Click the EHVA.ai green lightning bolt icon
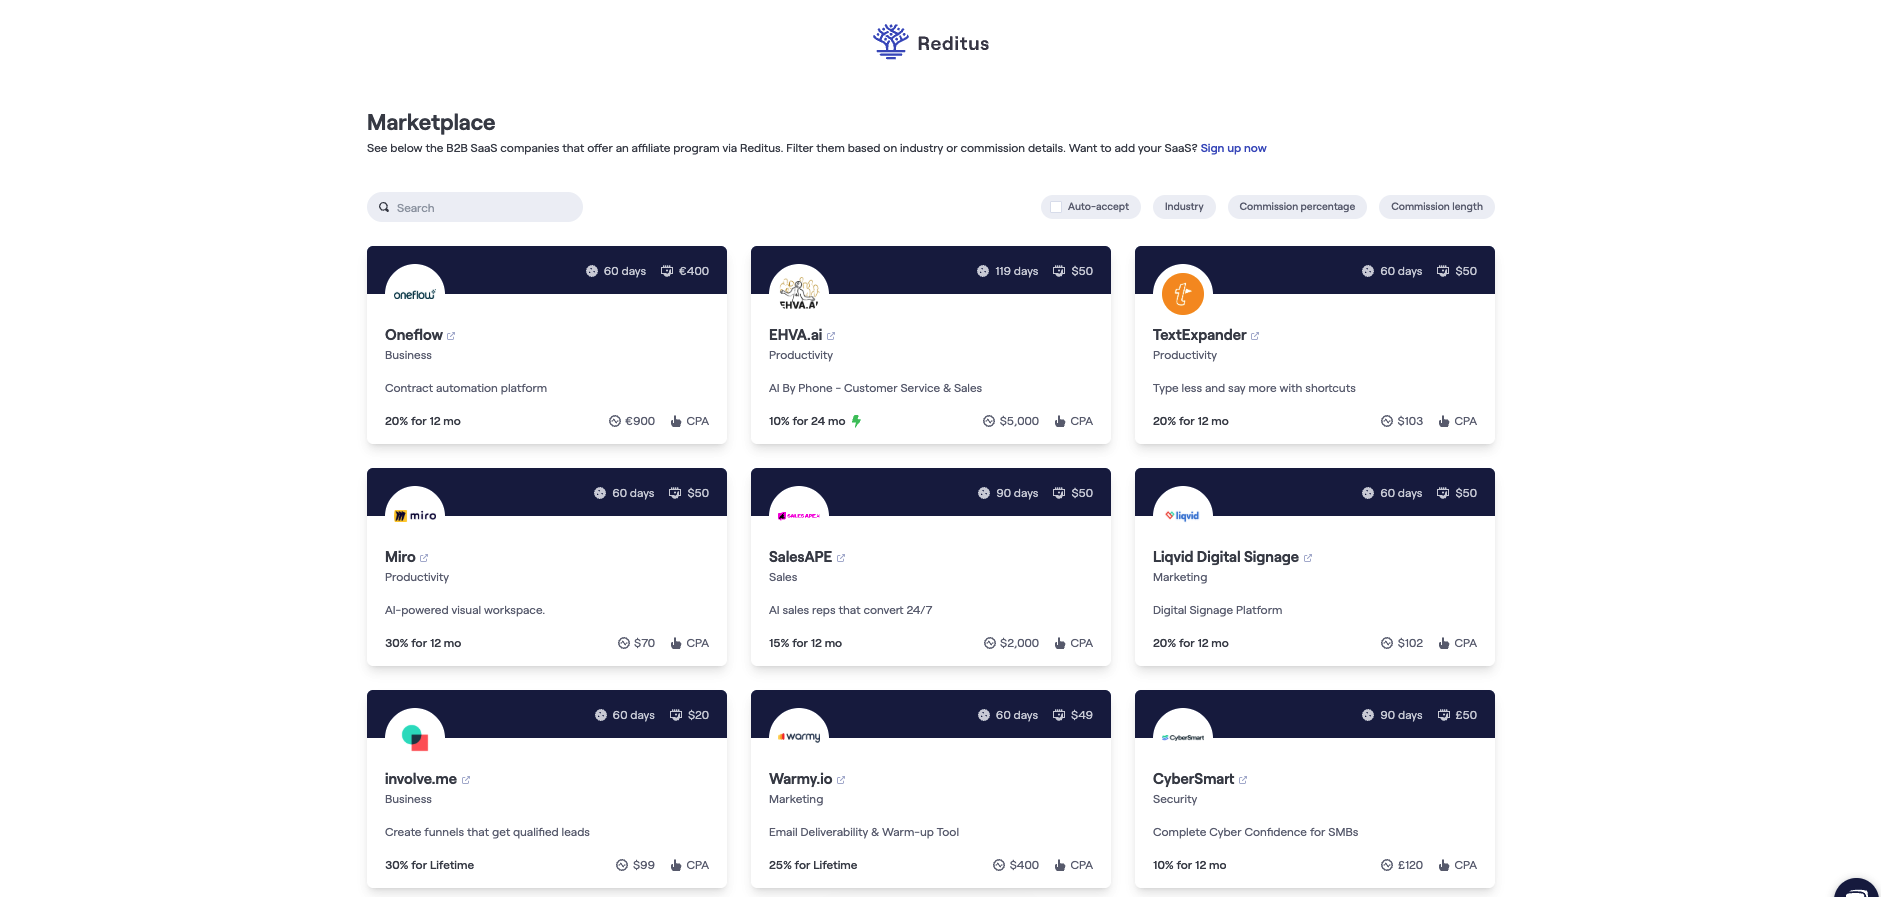The image size is (1881, 897). point(856,421)
